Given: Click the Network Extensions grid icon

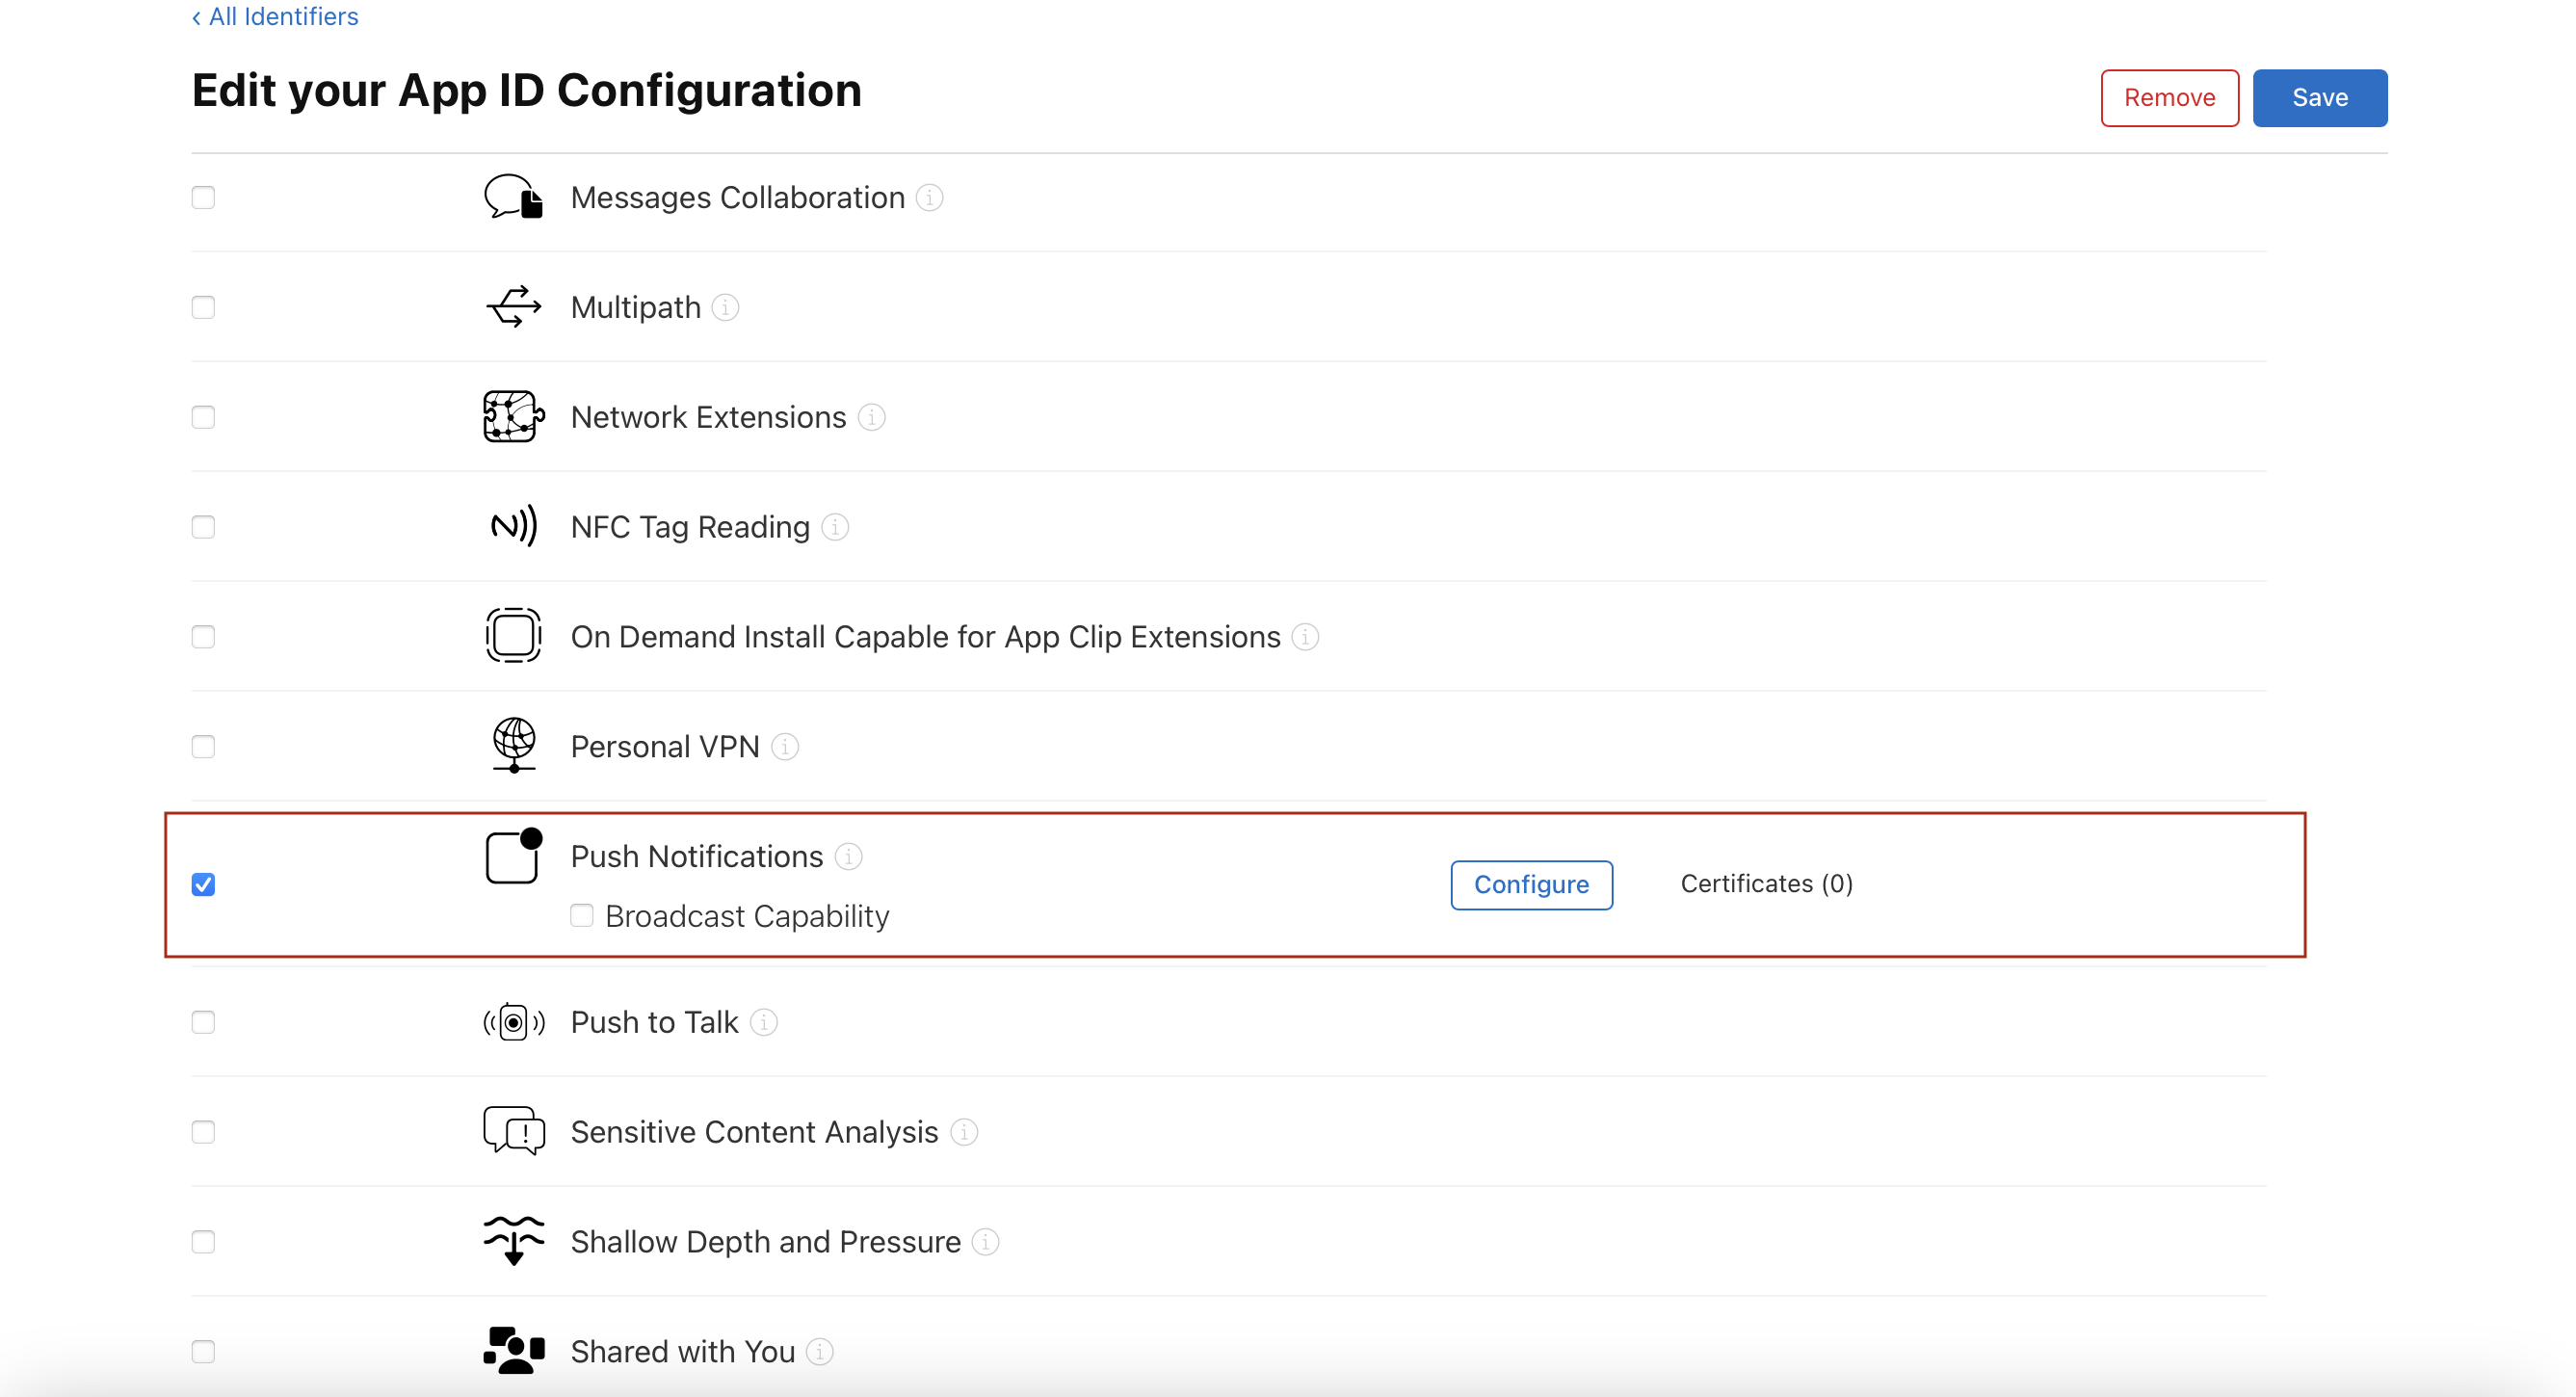Looking at the screenshot, I should click(513, 416).
